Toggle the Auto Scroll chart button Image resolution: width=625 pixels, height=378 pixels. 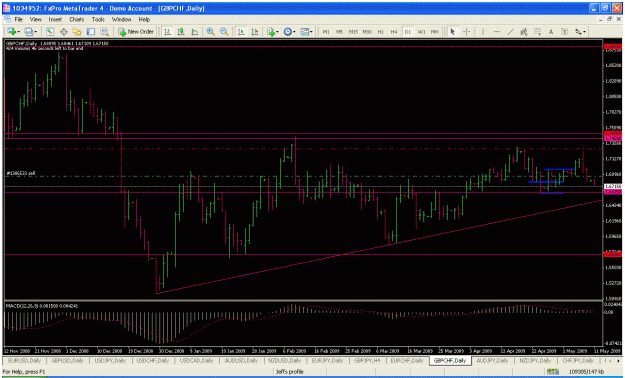(241, 32)
